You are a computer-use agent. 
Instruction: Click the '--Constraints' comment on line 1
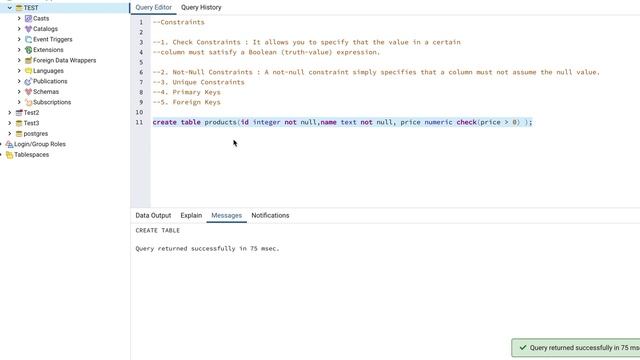(178, 22)
